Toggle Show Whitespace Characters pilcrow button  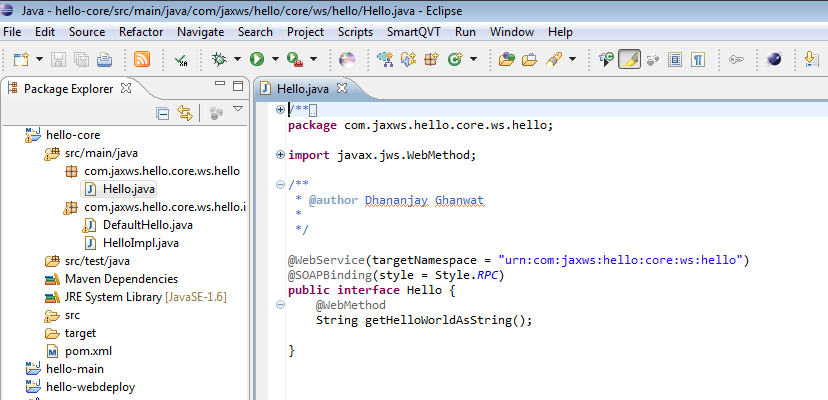point(698,60)
